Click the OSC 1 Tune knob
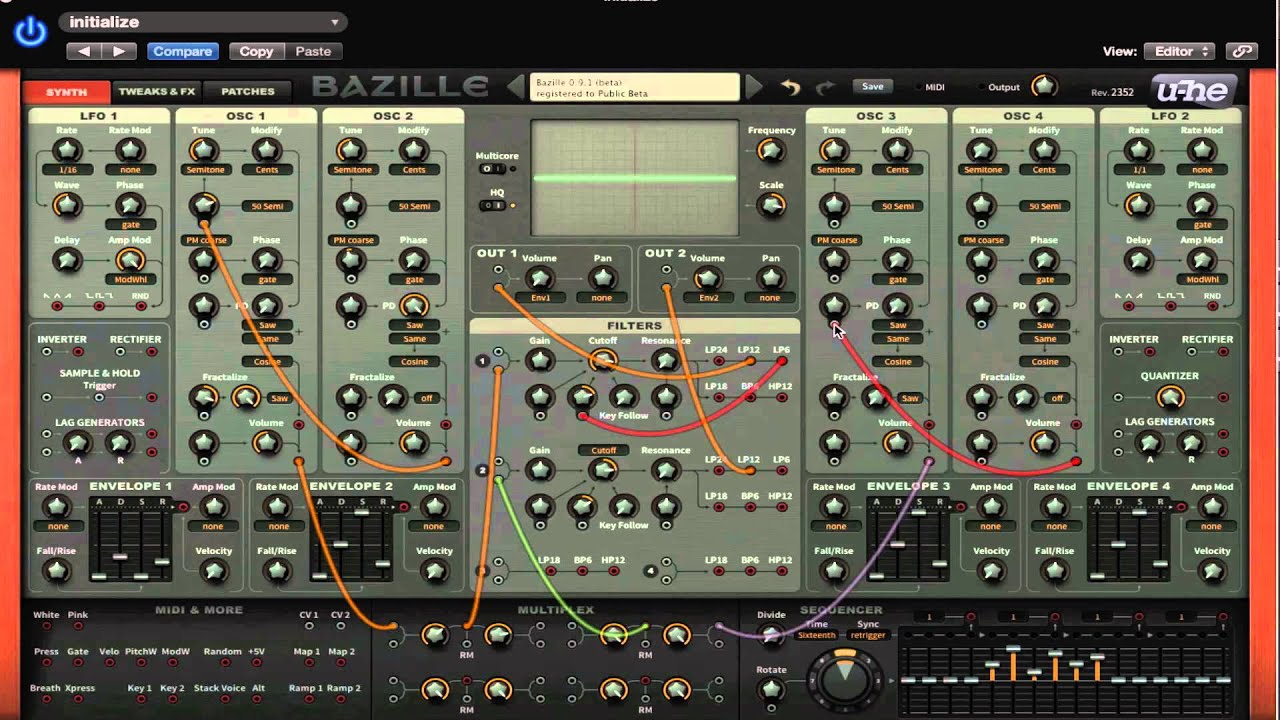 coord(204,151)
